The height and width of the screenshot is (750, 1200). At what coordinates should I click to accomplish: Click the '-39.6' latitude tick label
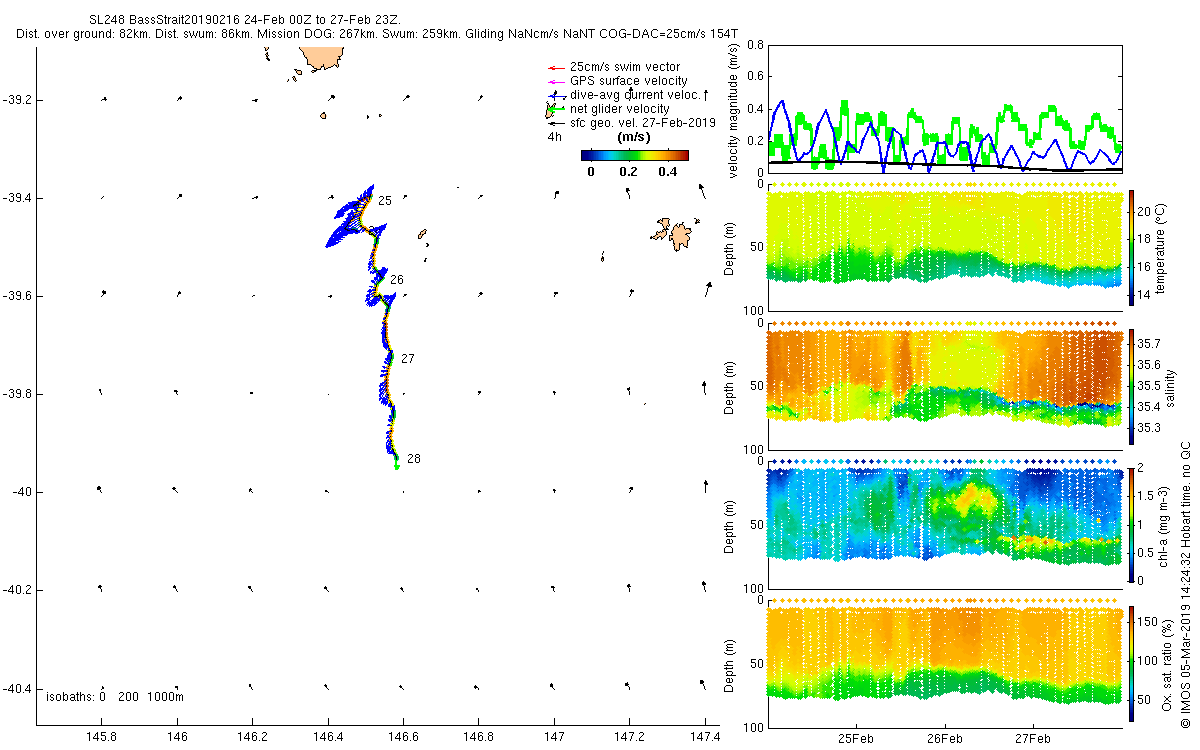pyautogui.click(x=18, y=296)
